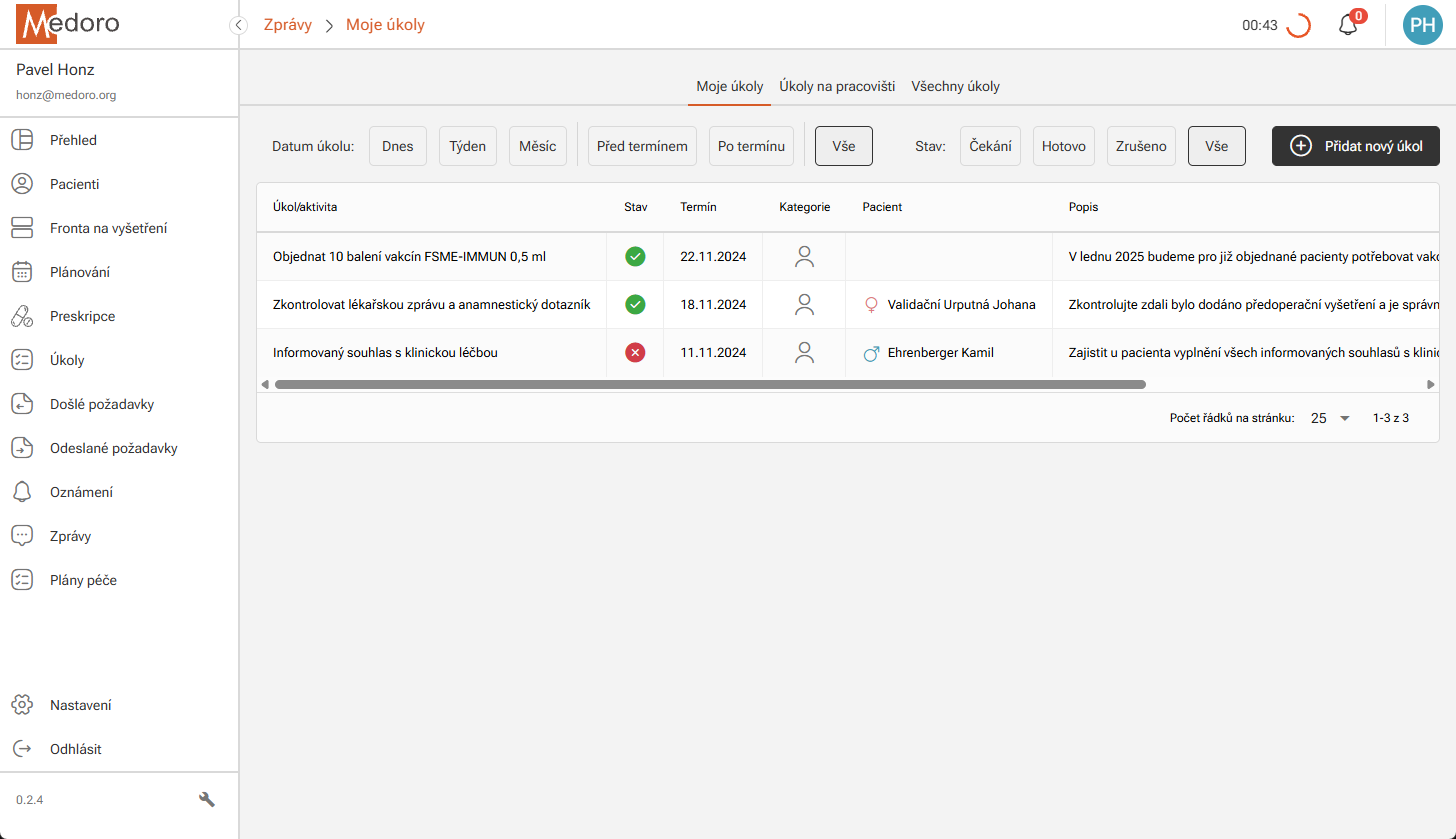Click the PH user avatar
This screenshot has width=1456, height=839.
pos(1422,25)
